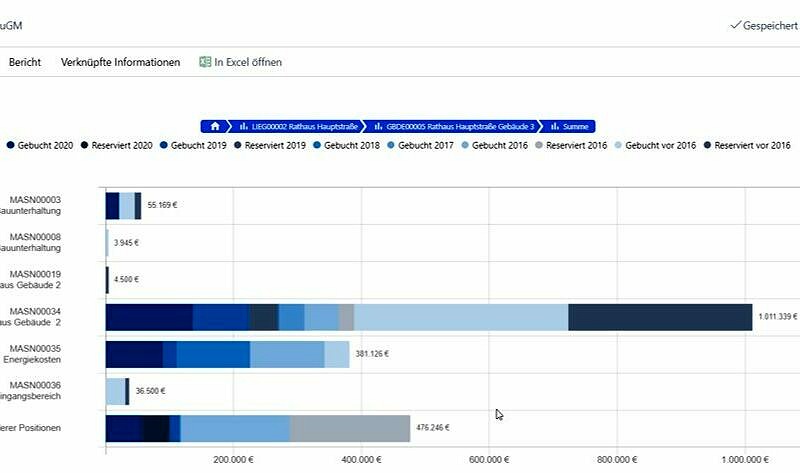Viewport: 800px width, 473px height.
Task: Click the Gespeichert status checkmark
Action: tap(735, 25)
